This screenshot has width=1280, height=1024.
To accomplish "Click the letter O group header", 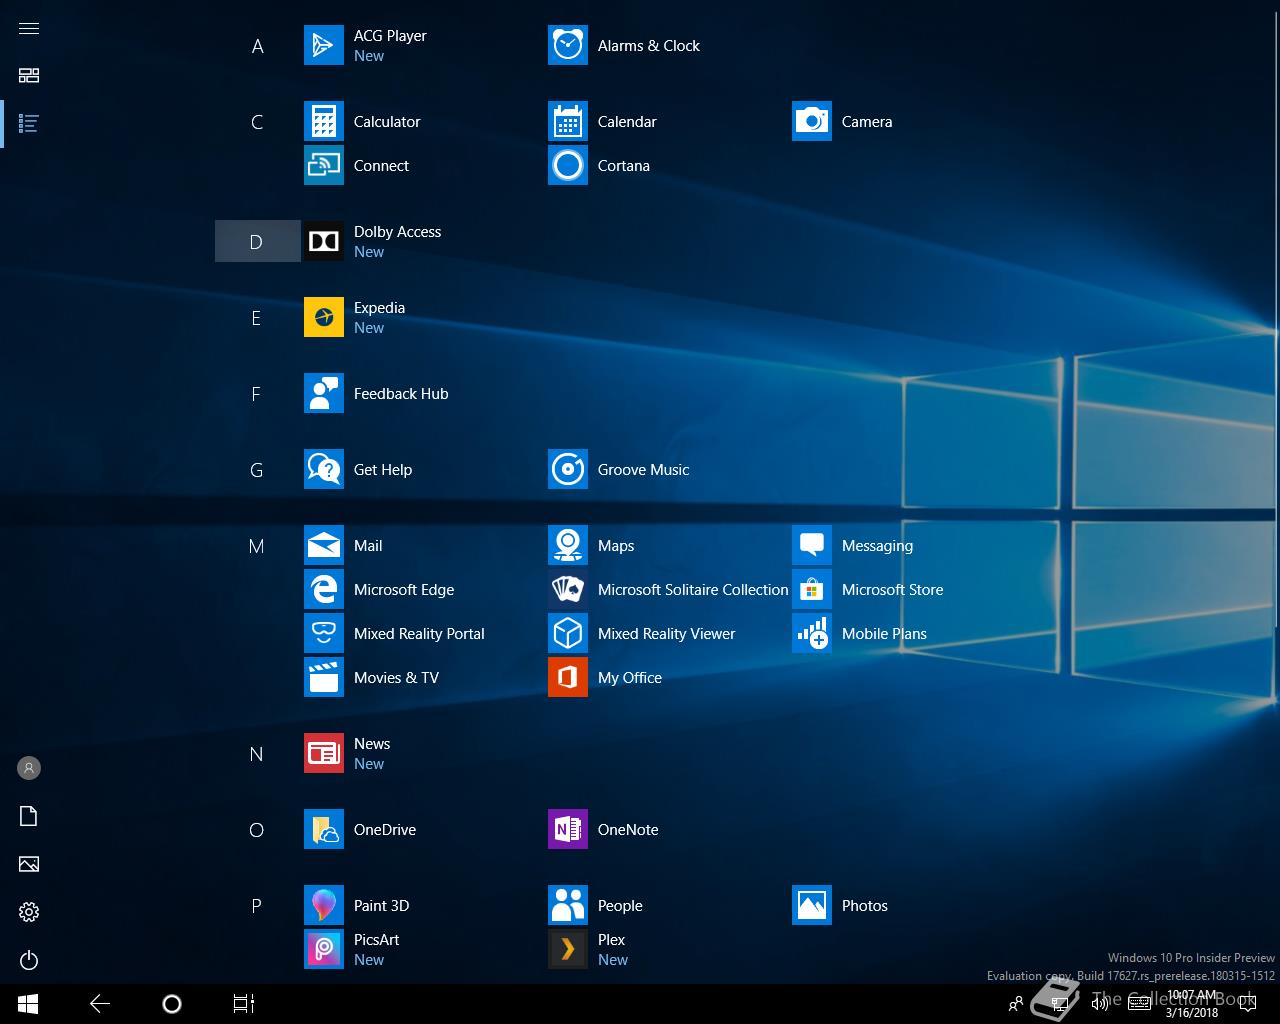I will [x=257, y=830].
